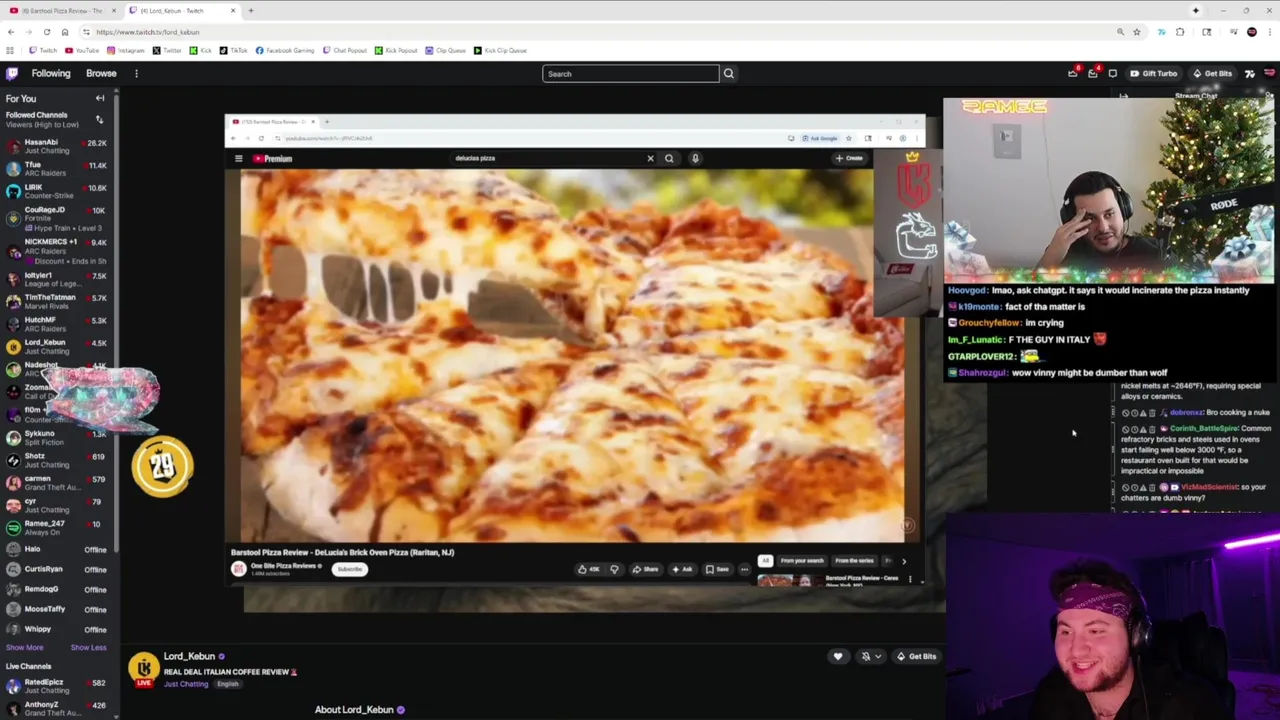Screen dimensions: 1280x720
Task: Open Ramee_247 channel in sidebar
Action: coord(59,527)
